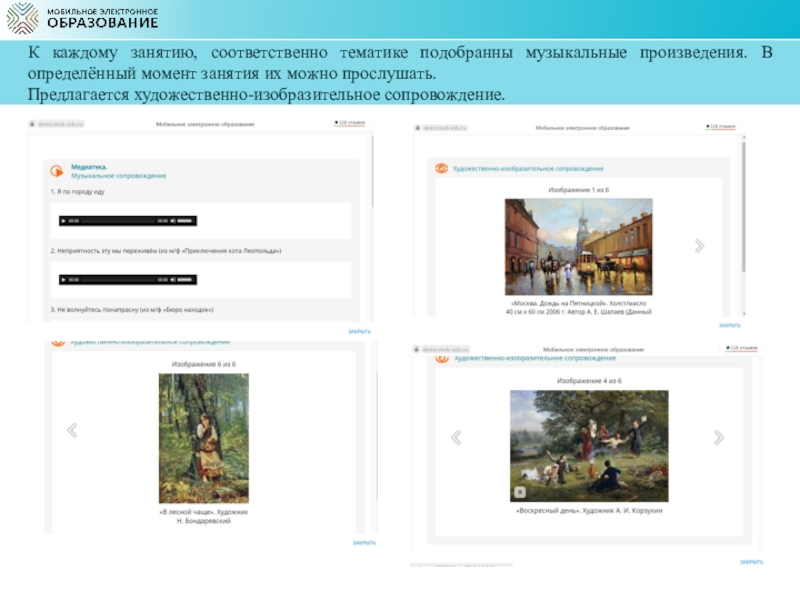
Task: Open the «Воскресный день» painting
Action: click(x=589, y=446)
